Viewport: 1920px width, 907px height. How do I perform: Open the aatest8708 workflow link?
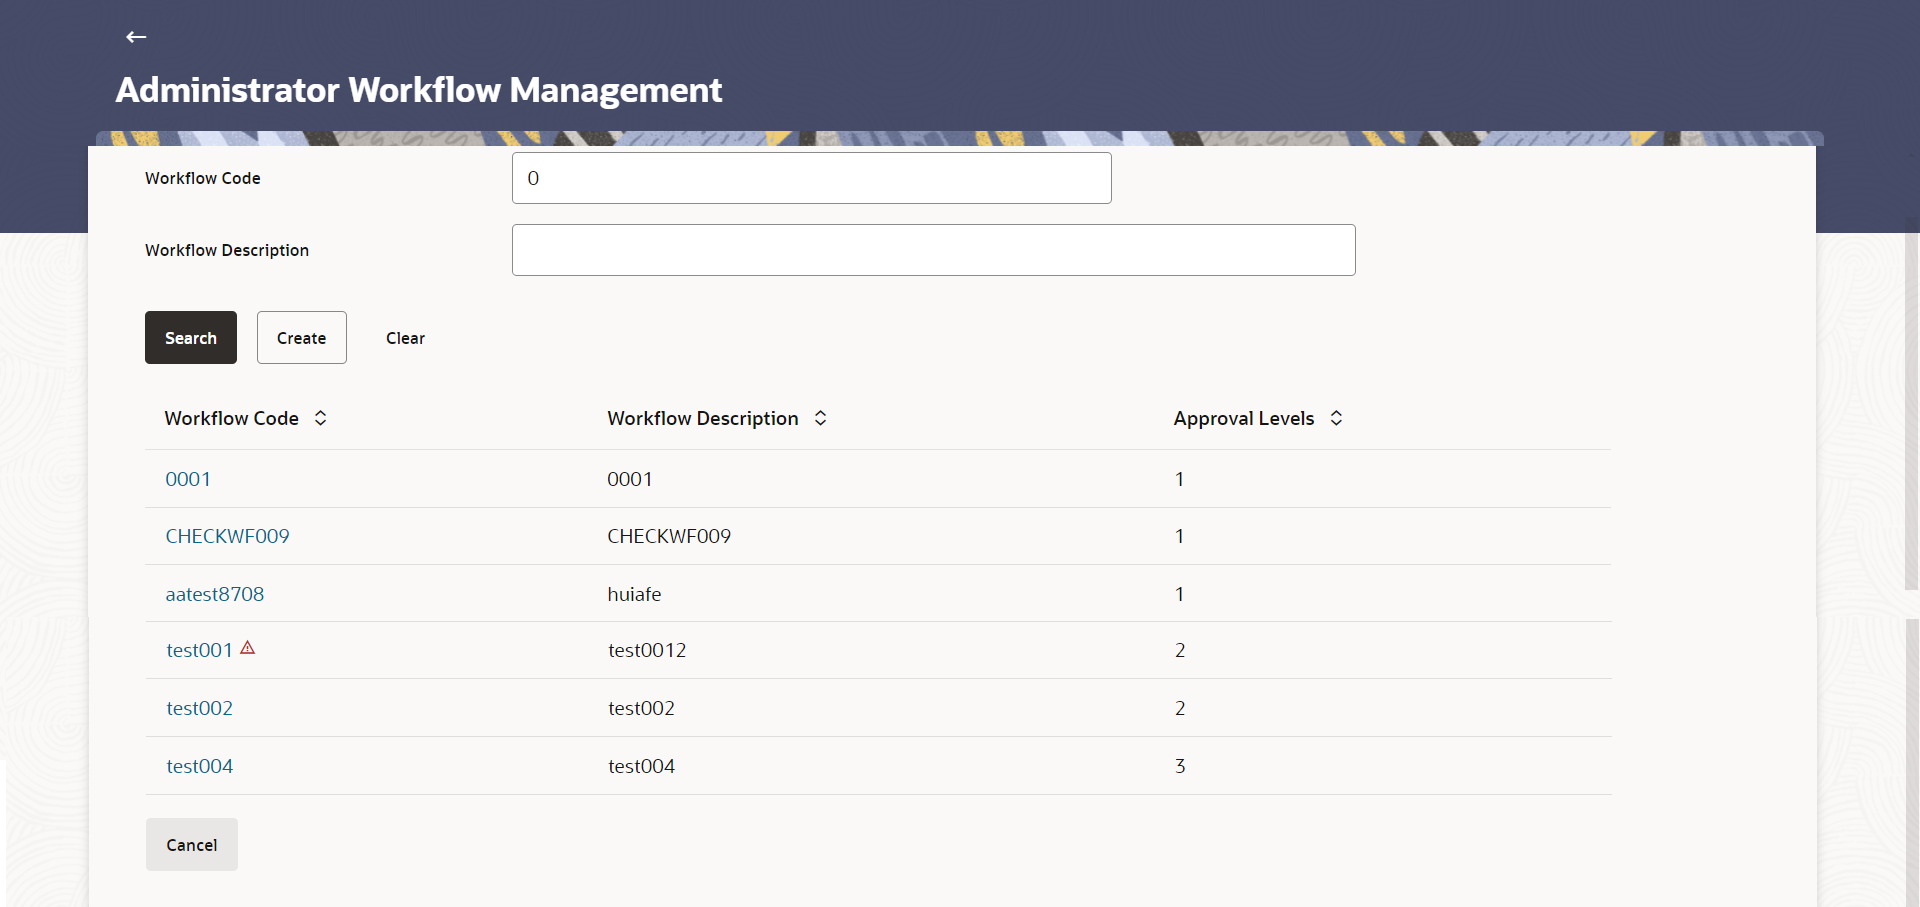click(x=214, y=594)
